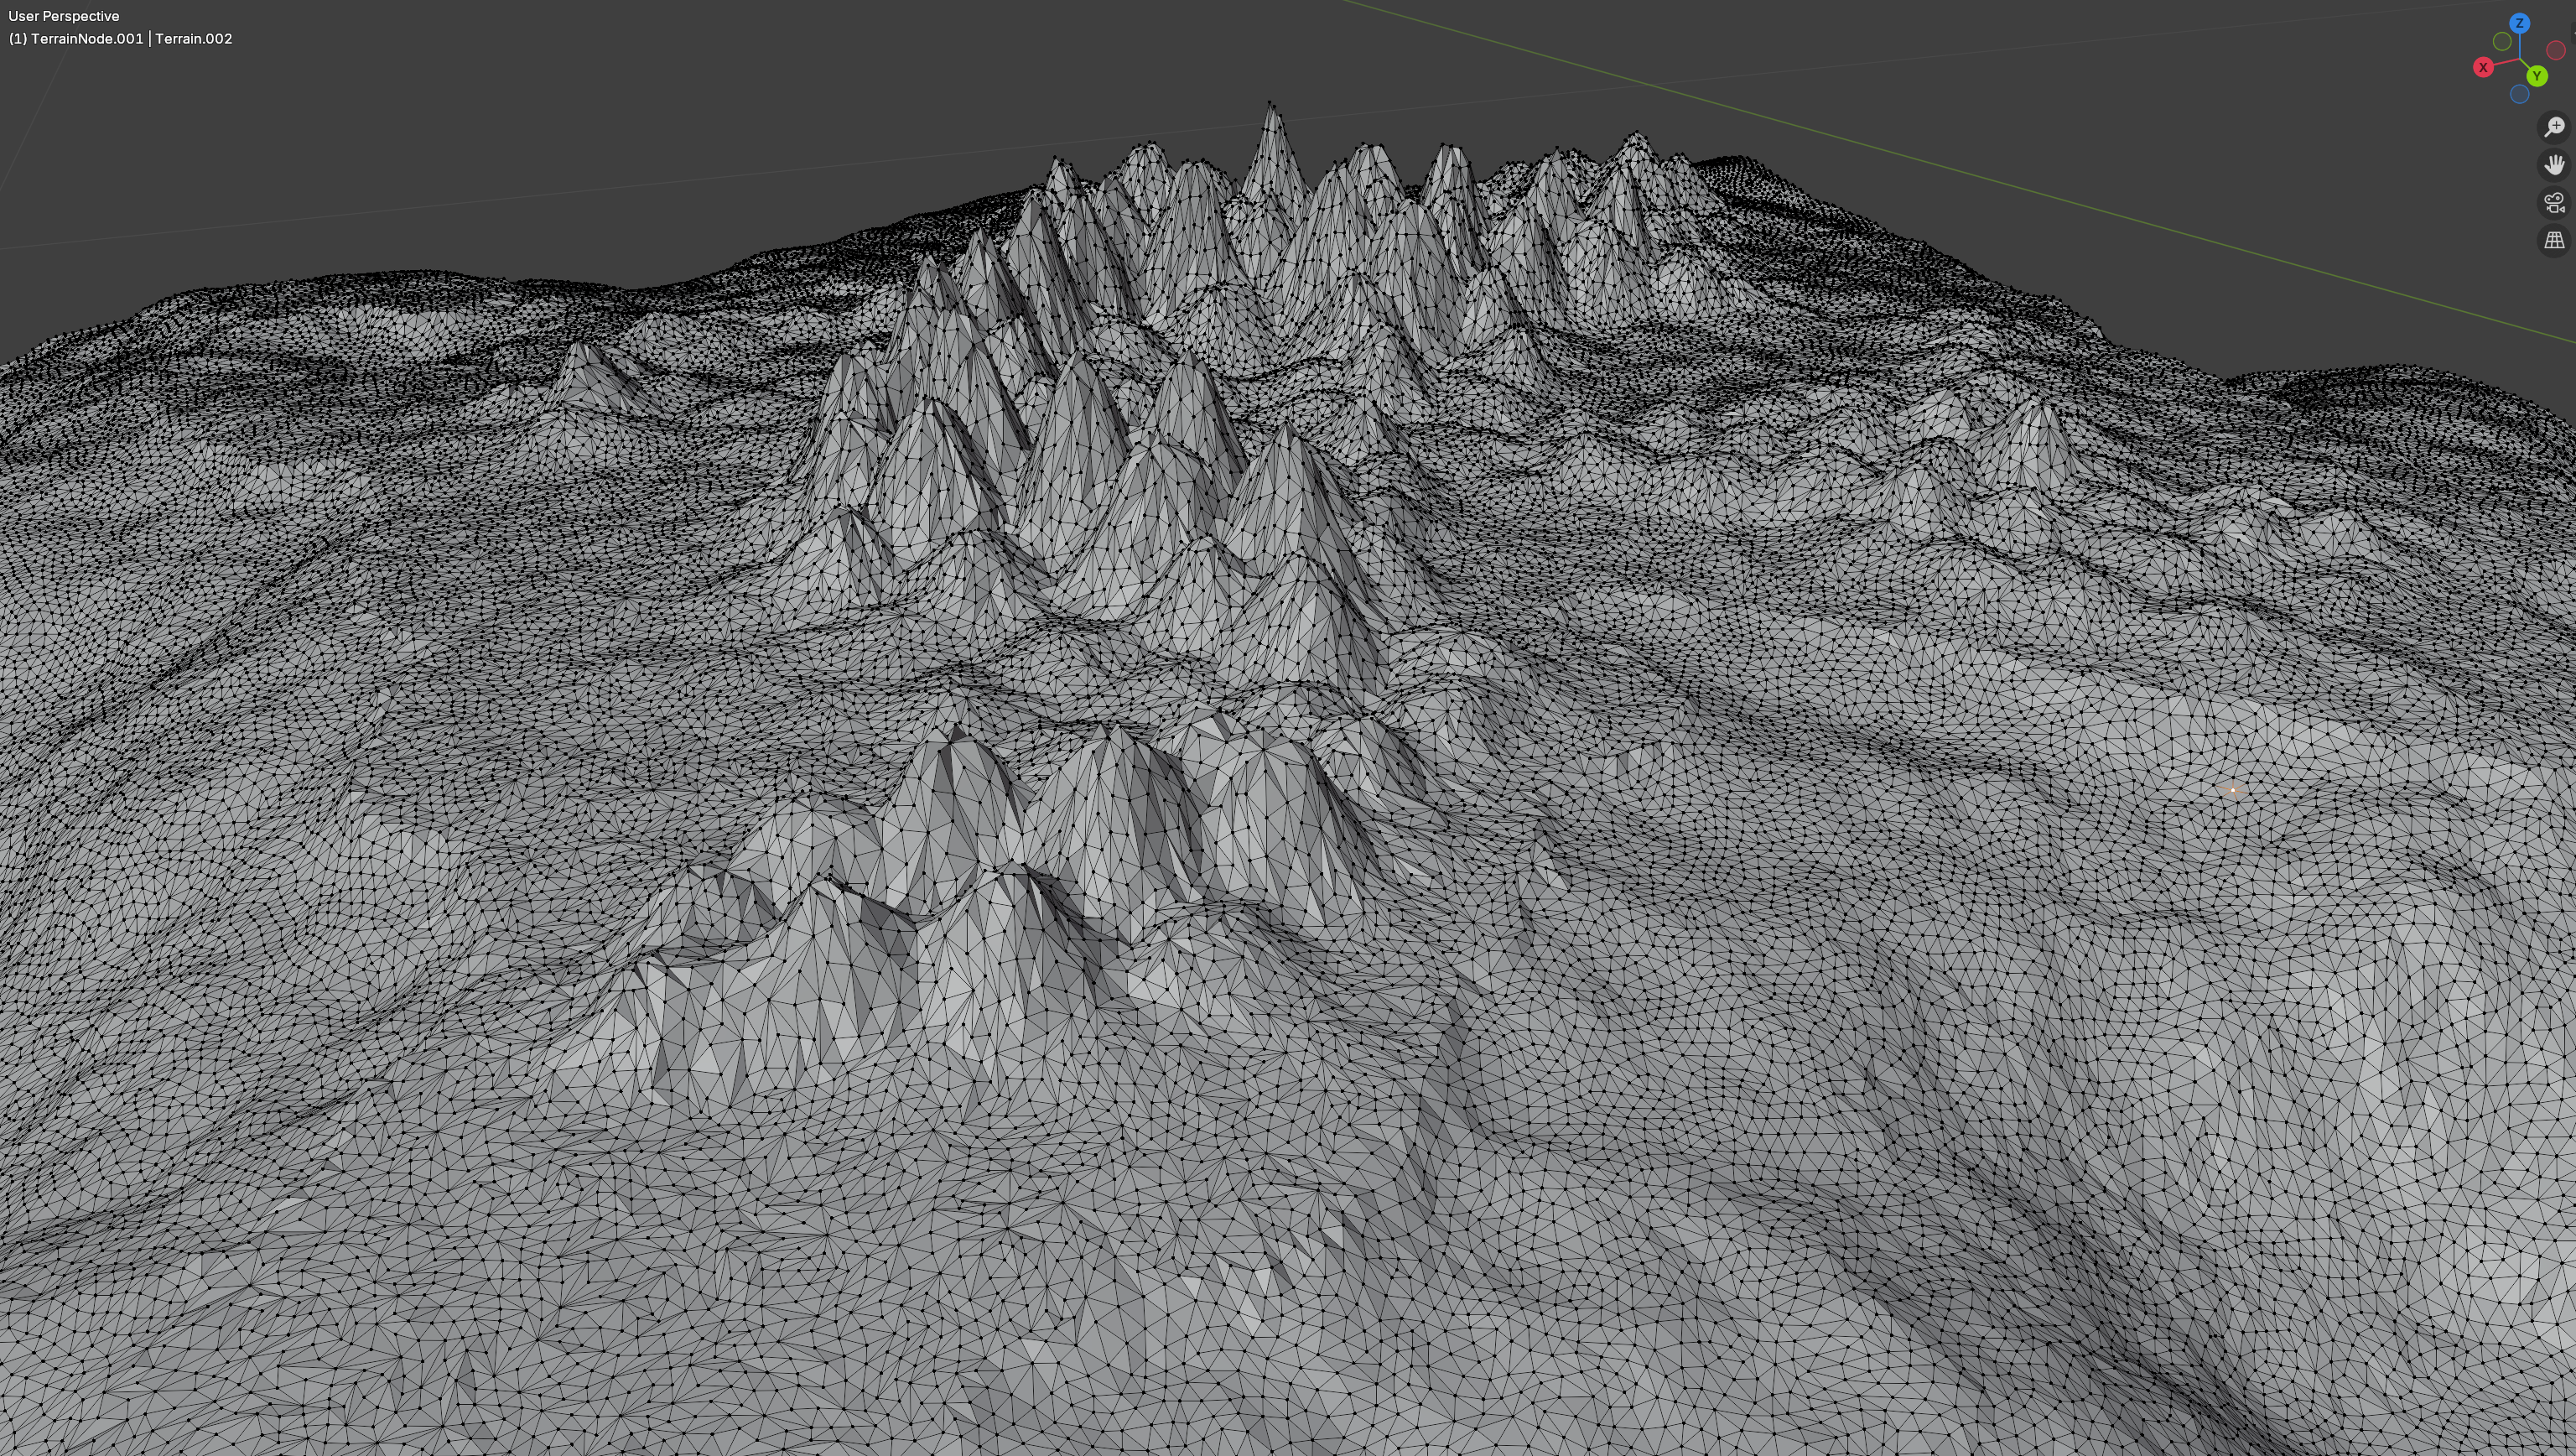The width and height of the screenshot is (2576, 1456).
Task: Toggle perspective/orthographic grid button
Action: point(2555,240)
